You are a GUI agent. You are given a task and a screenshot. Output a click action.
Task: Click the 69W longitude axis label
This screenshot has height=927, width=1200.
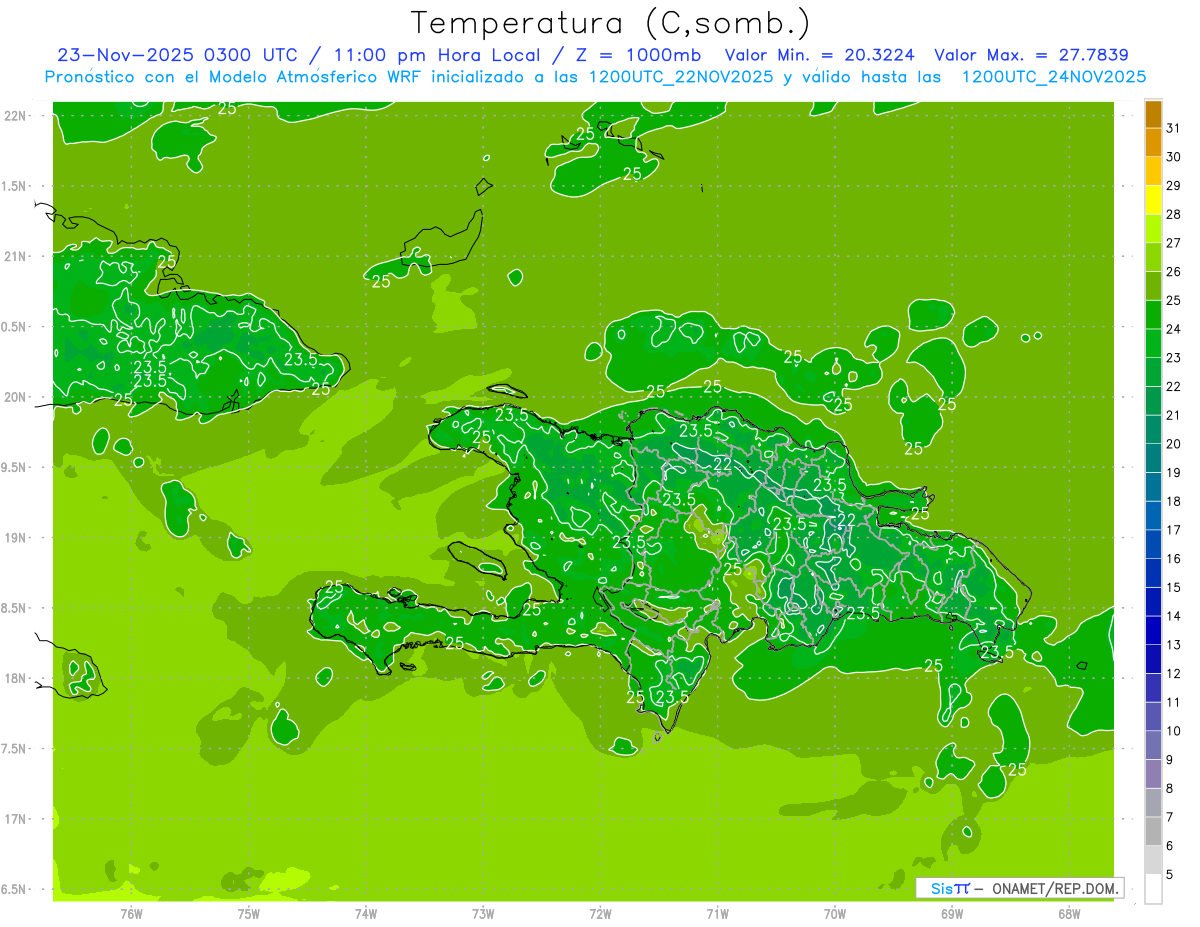[x=951, y=914]
